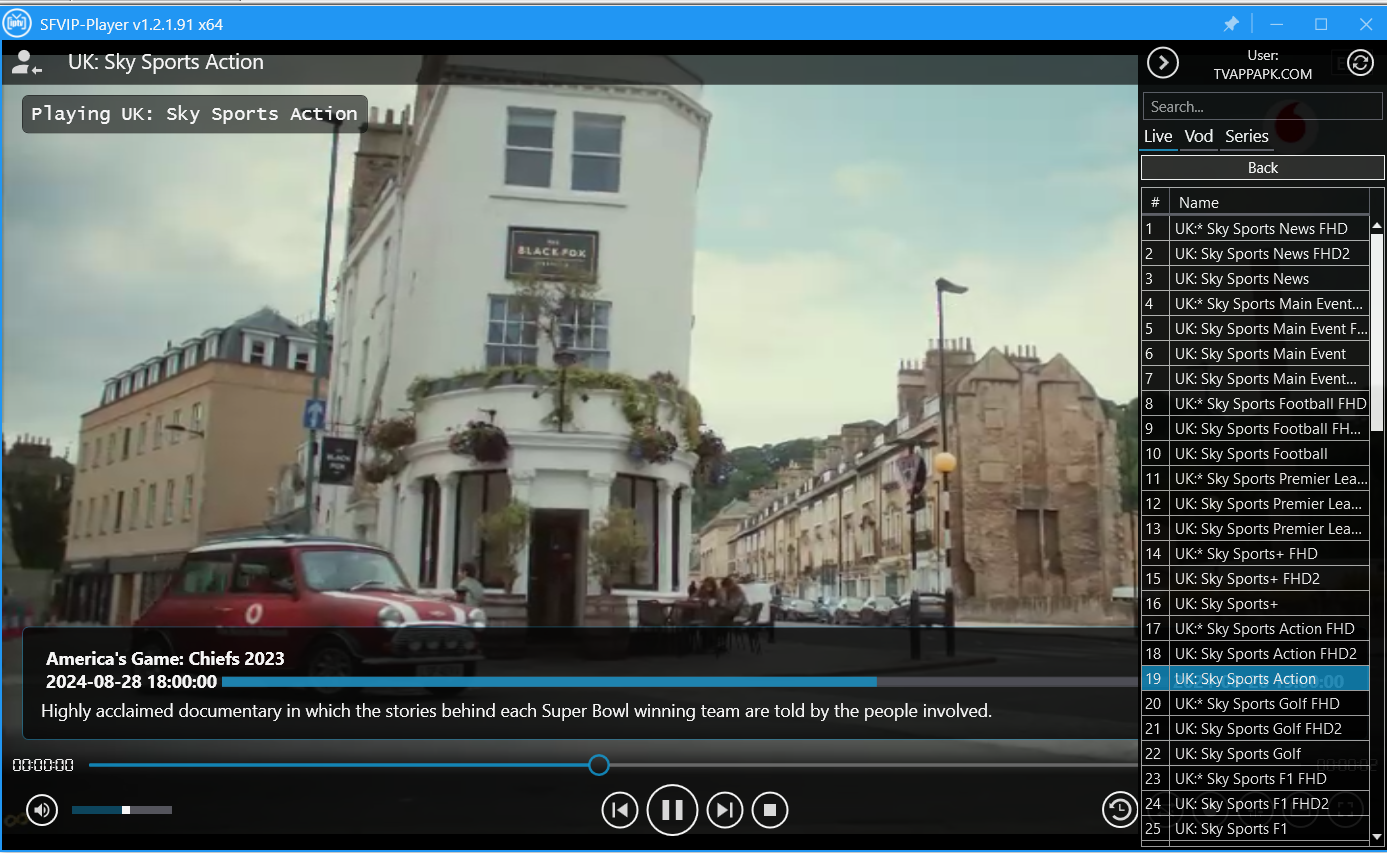Click the channel list scrollbar thumb
The height and width of the screenshot is (853, 1387).
tap(1377, 332)
